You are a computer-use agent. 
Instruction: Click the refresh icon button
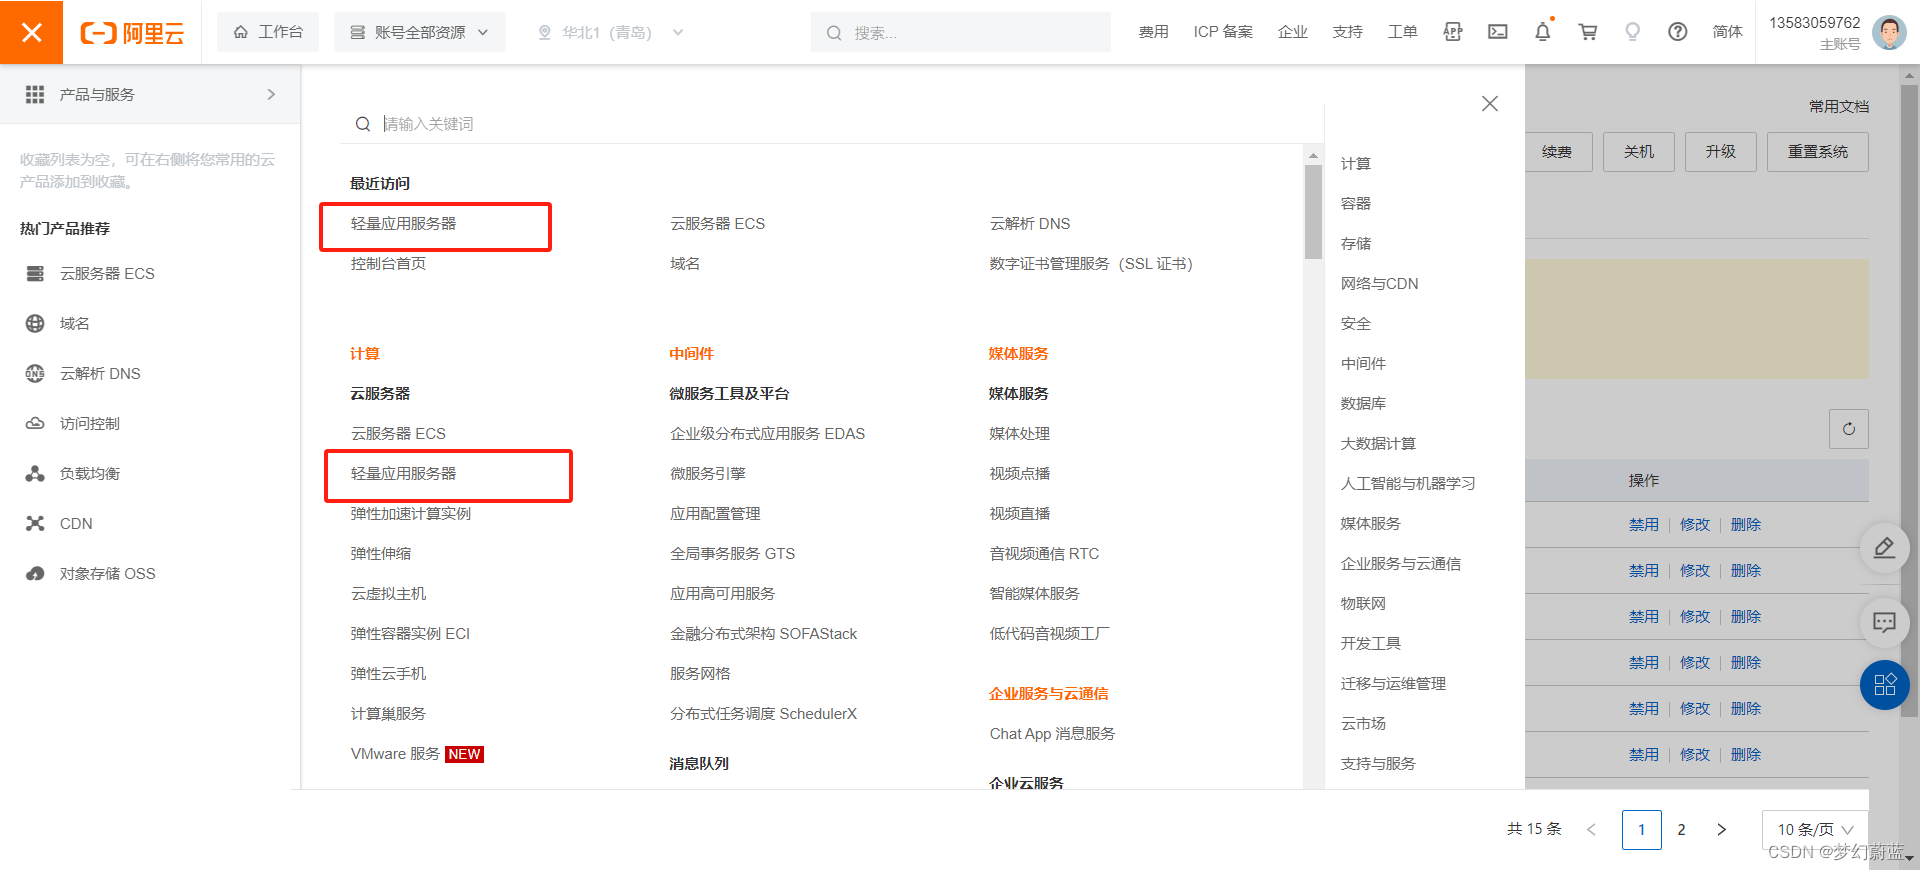click(x=1849, y=429)
